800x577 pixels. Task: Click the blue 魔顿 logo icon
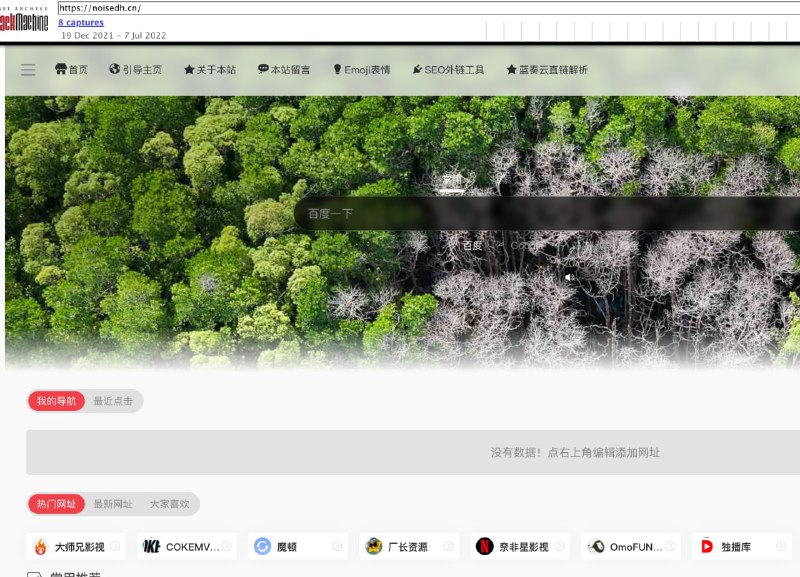point(262,546)
